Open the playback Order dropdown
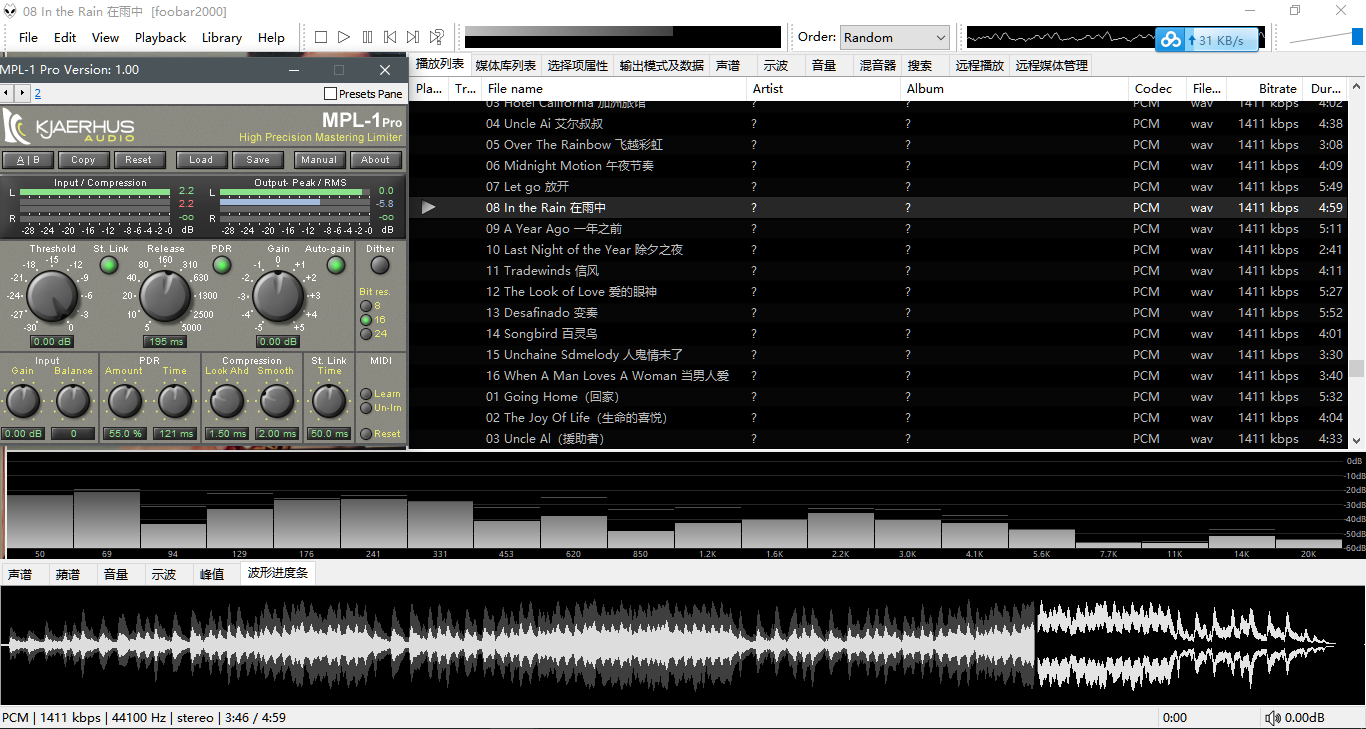The height and width of the screenshot is (729, 1366). (894, 37)
